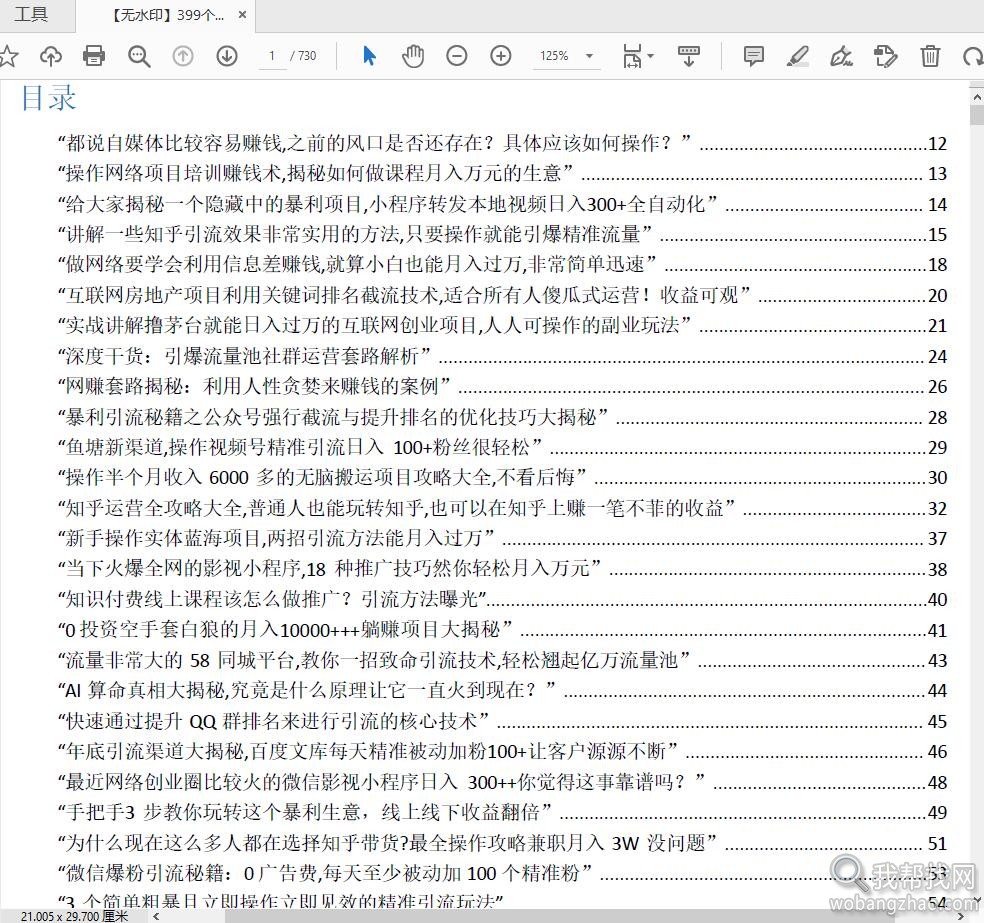Open TOC entry “微信爆粉引流秘籍
The image size is (984, 923).
tap(502, 873)
